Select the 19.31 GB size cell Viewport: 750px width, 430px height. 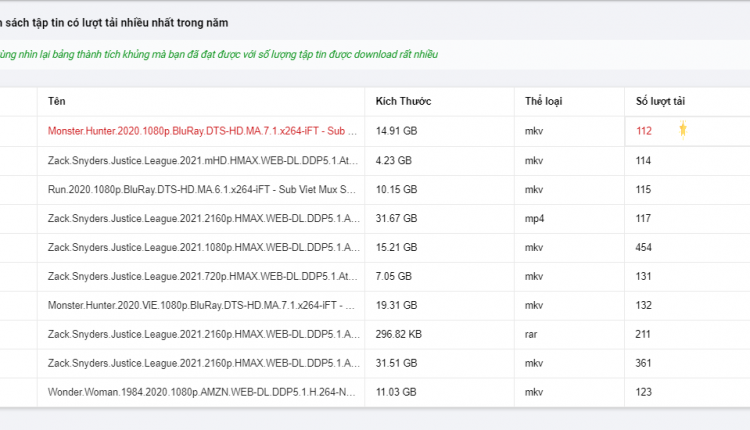coord(396,305)
